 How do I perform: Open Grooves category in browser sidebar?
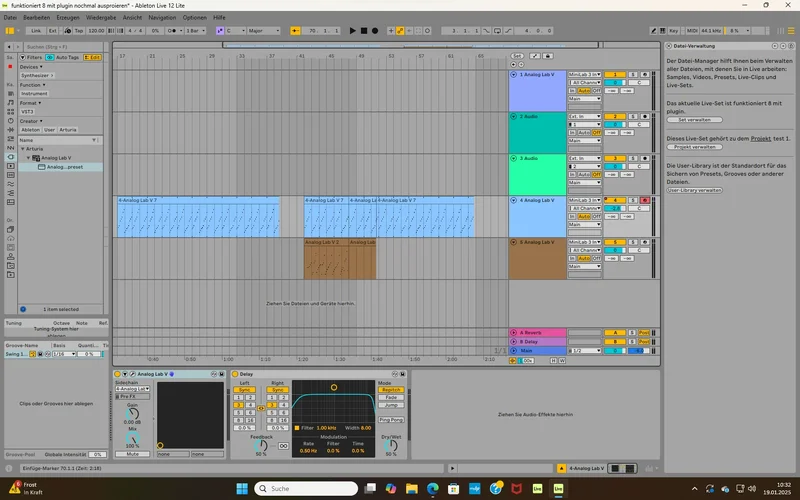point(11,184)
